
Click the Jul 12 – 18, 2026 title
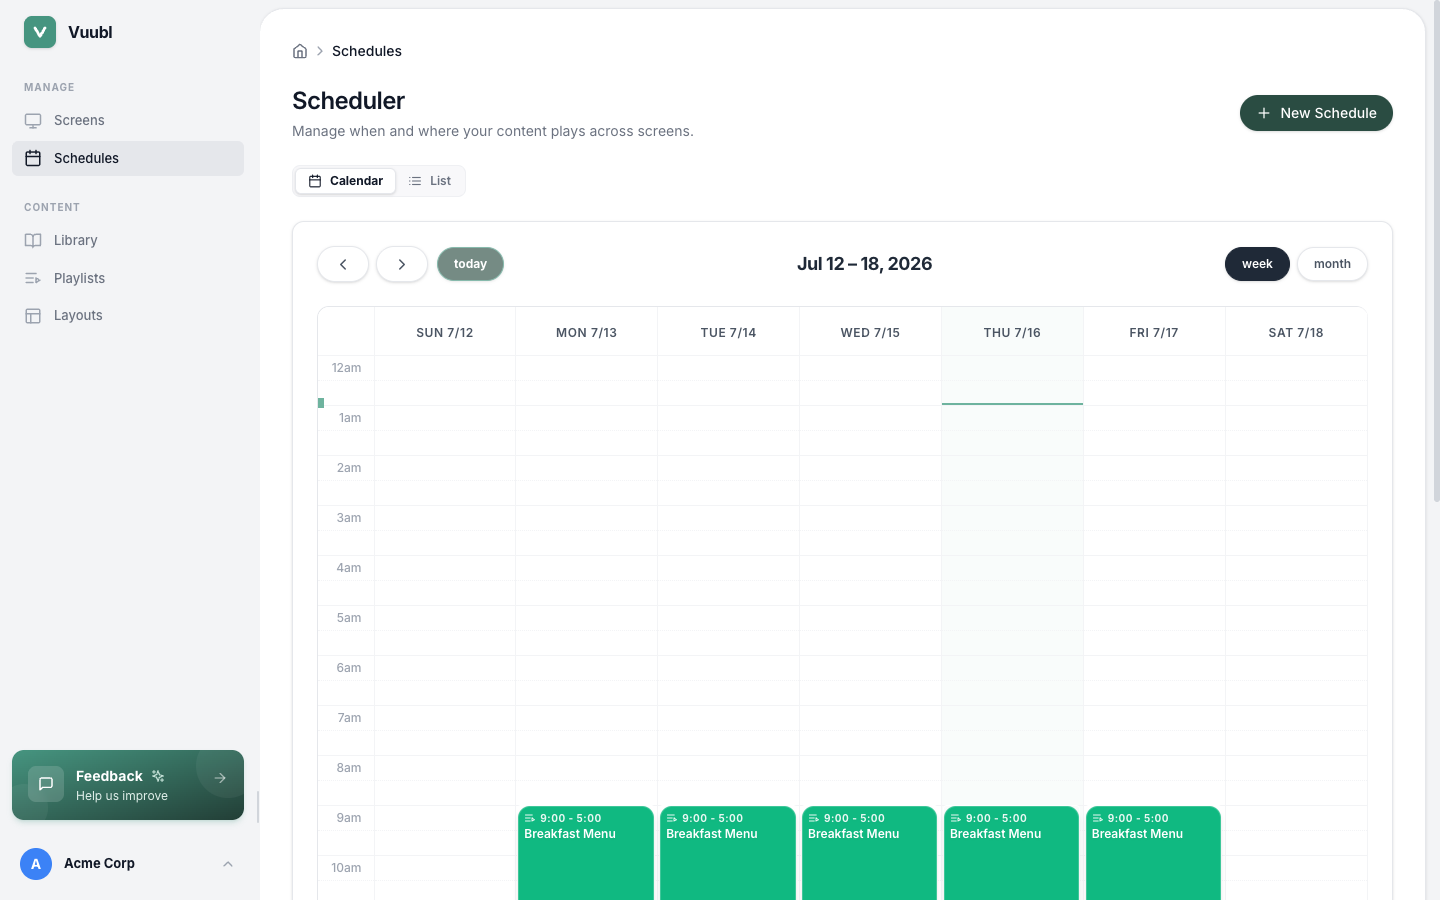pos(865,264)
